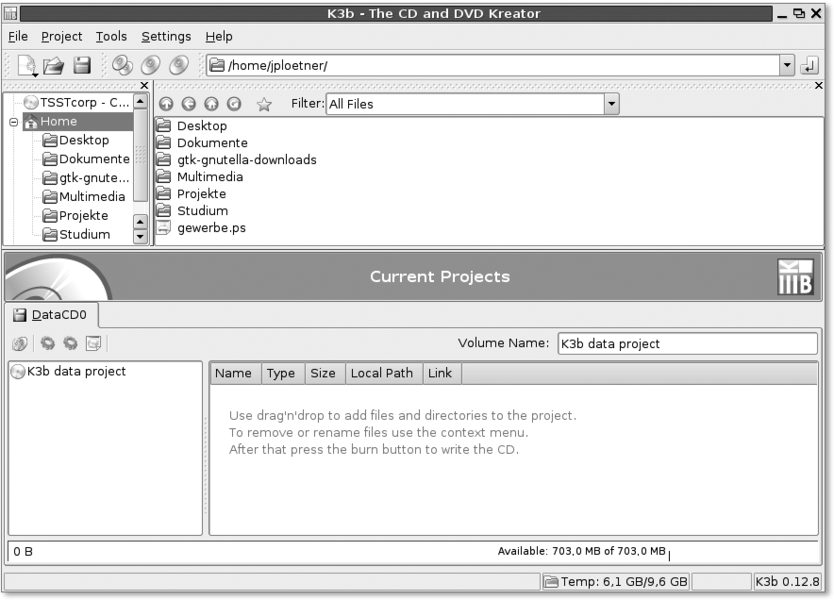Open the path history dropdown arrow

pos(787,66)
